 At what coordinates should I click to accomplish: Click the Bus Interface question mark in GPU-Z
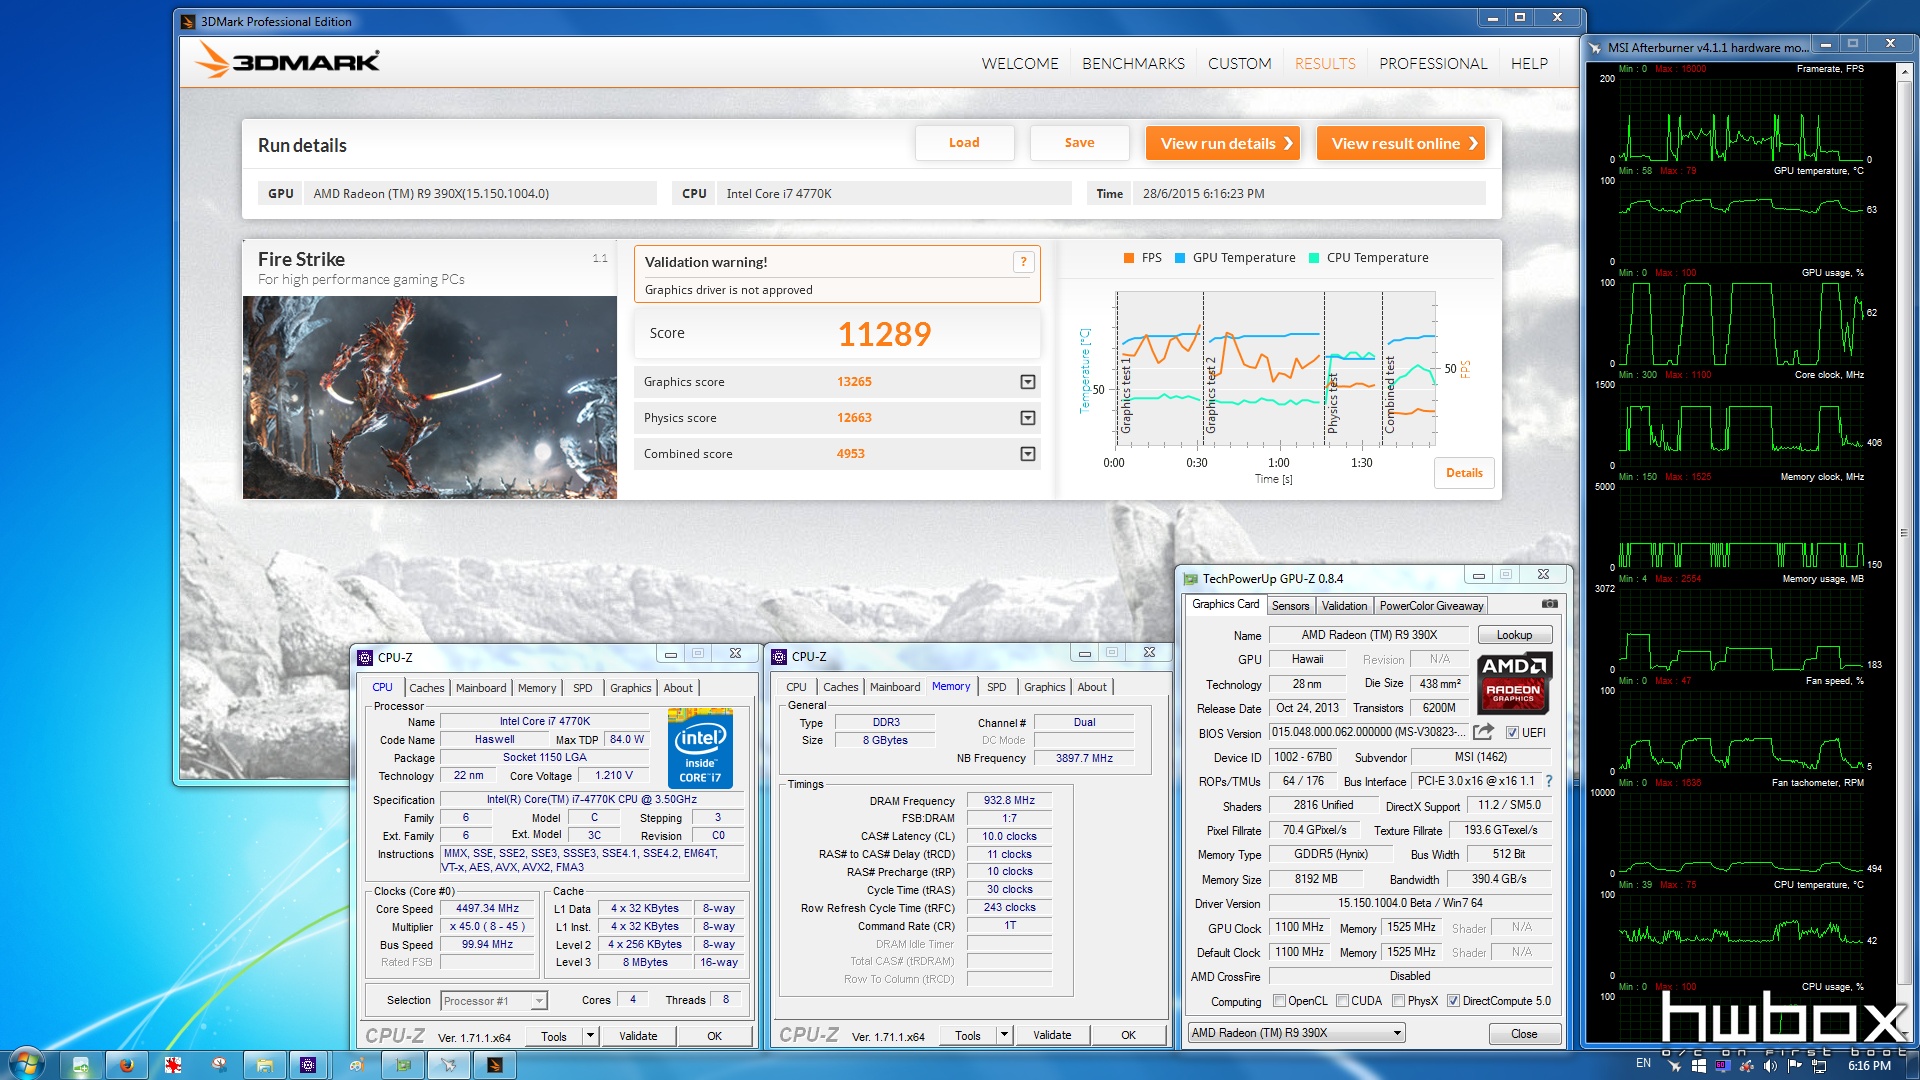(1549, 781)
